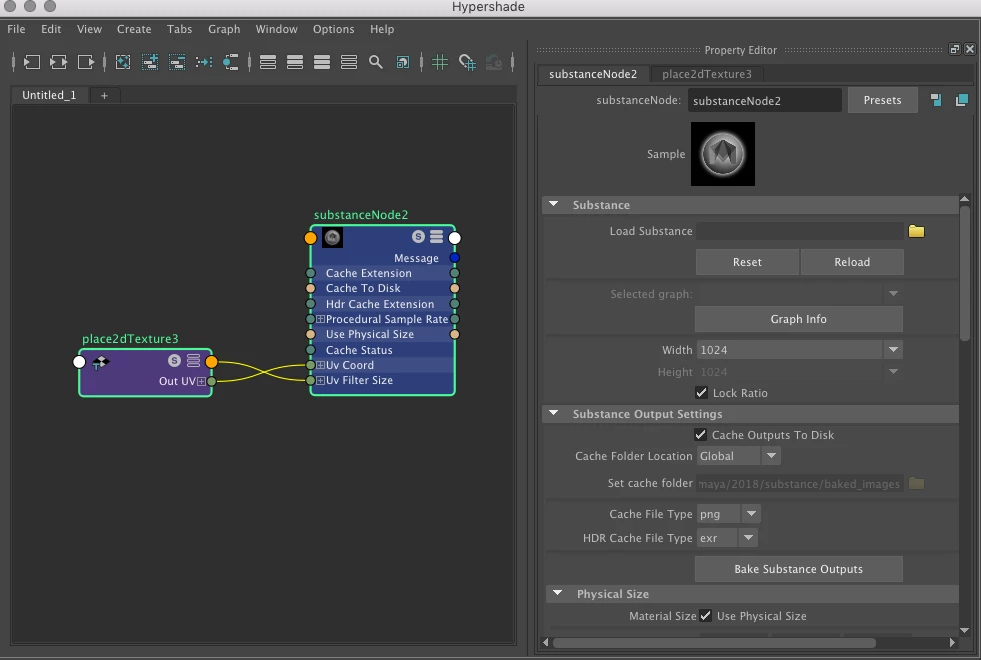Click the Load Substance folder browse icon
This screenshot has height=660, width=981.
point(917,231)
